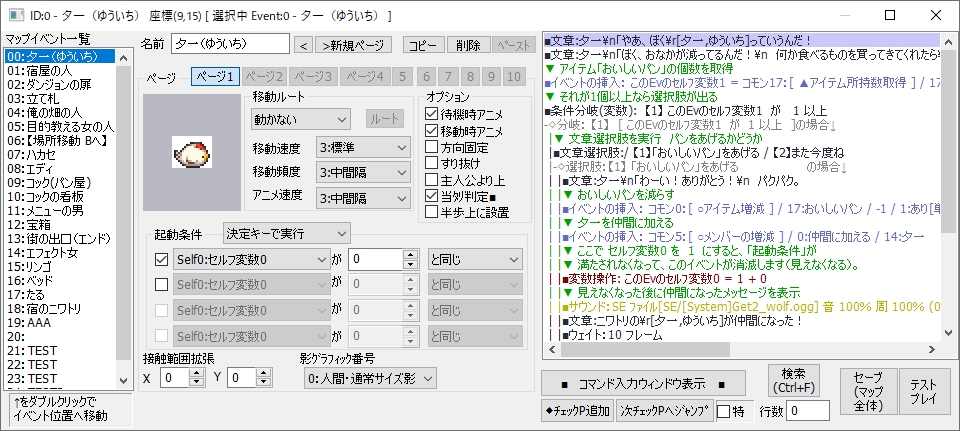The image size is (960, 431).
Task: Click セーブ(マップ全体) button
Action: pos(869,393)
